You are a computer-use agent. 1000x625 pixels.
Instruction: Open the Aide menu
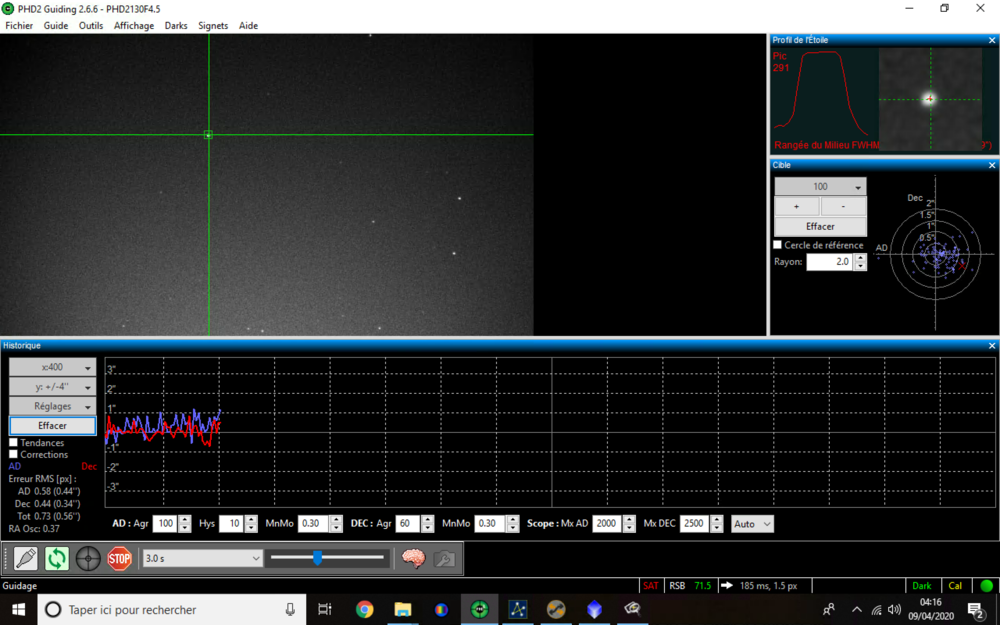coord(248,26)
